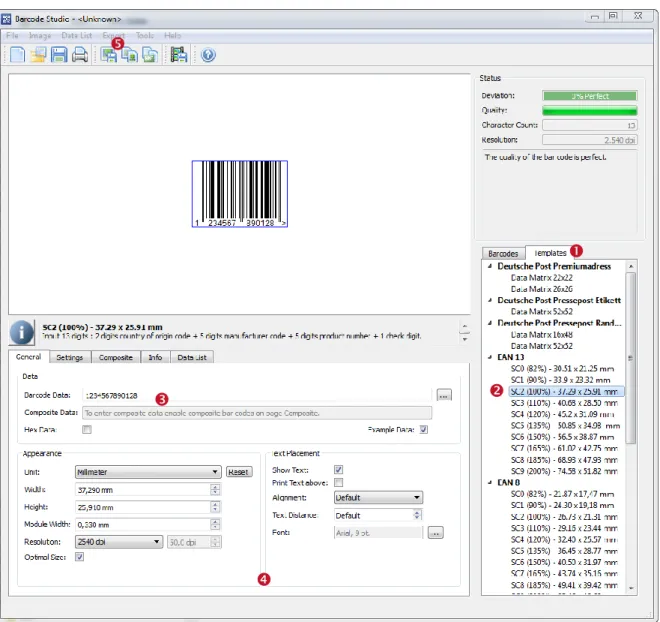
Task: Switch to the Data List tab
Action: 192,357
